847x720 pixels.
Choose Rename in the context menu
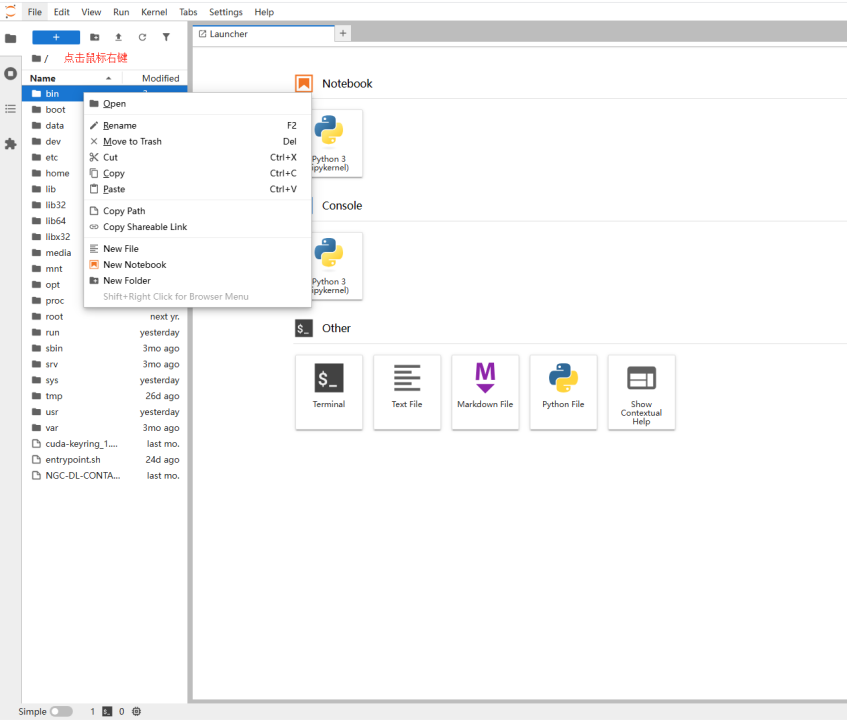tap(197, 125)
